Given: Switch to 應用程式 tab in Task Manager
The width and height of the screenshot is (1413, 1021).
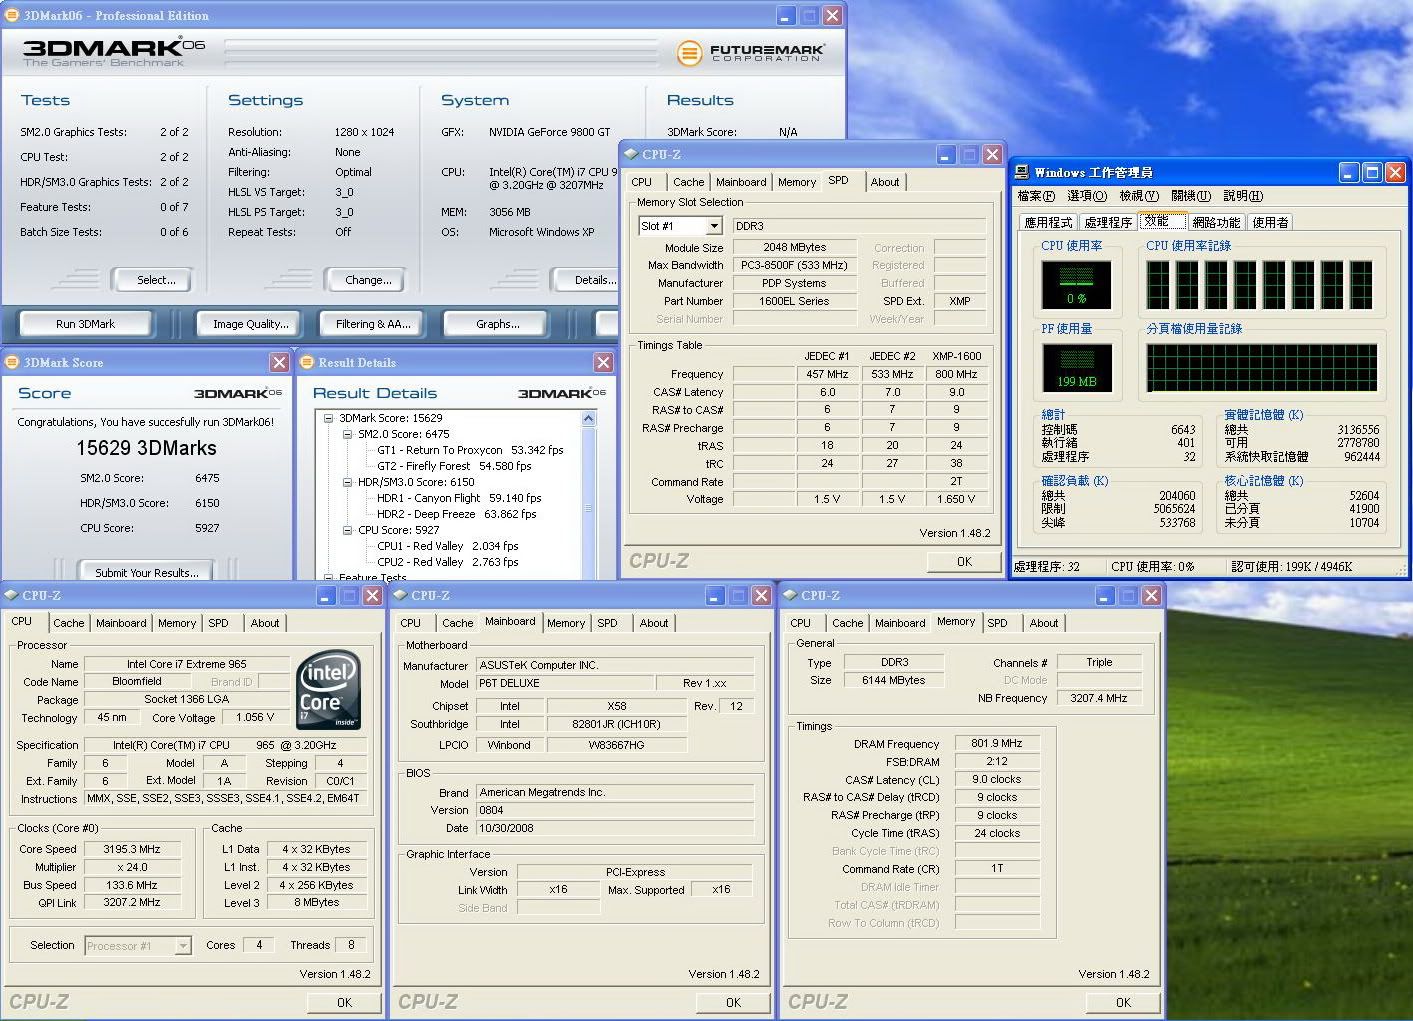Looking at the screenshot, I should click(1048, 222).
